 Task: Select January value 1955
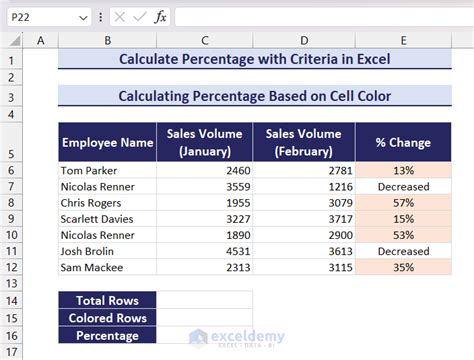205,203
